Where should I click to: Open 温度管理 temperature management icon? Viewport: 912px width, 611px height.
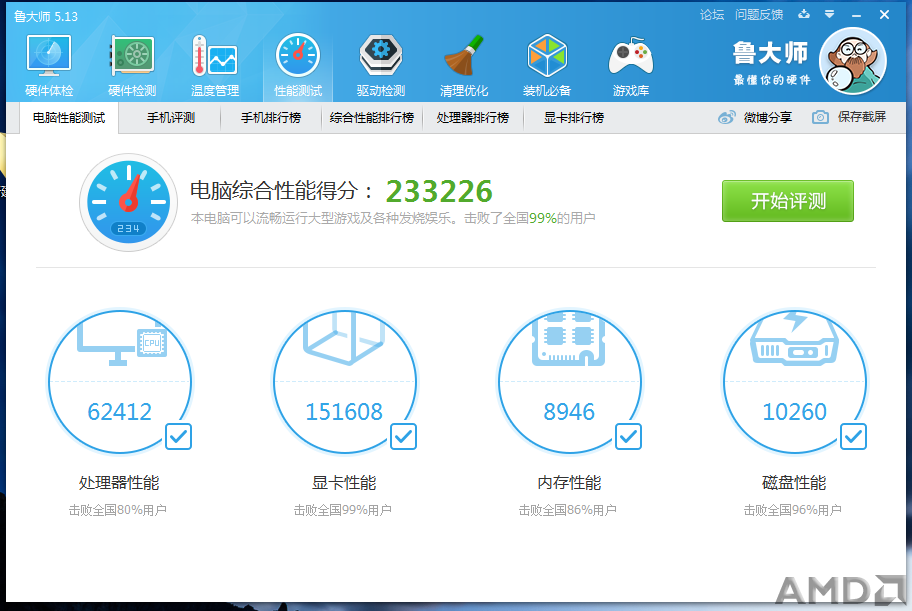click(215, 56)
